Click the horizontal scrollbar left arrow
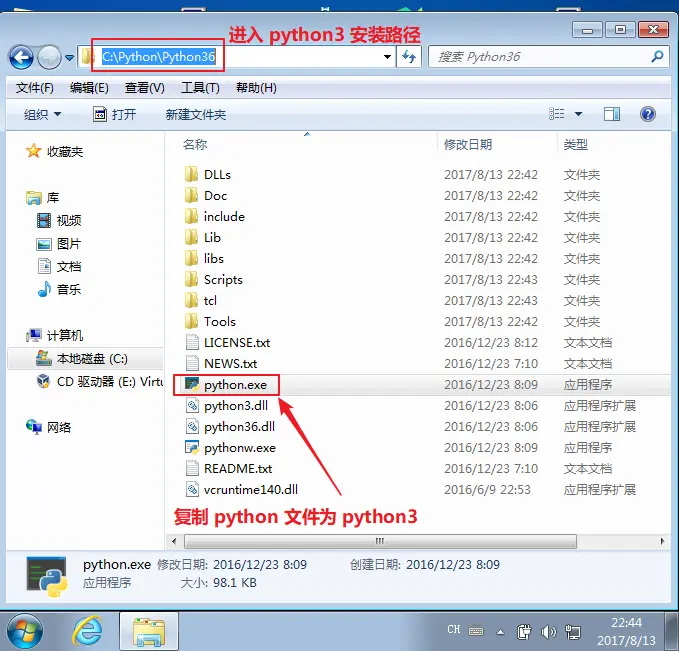The image size is (679, 651). 174,541
